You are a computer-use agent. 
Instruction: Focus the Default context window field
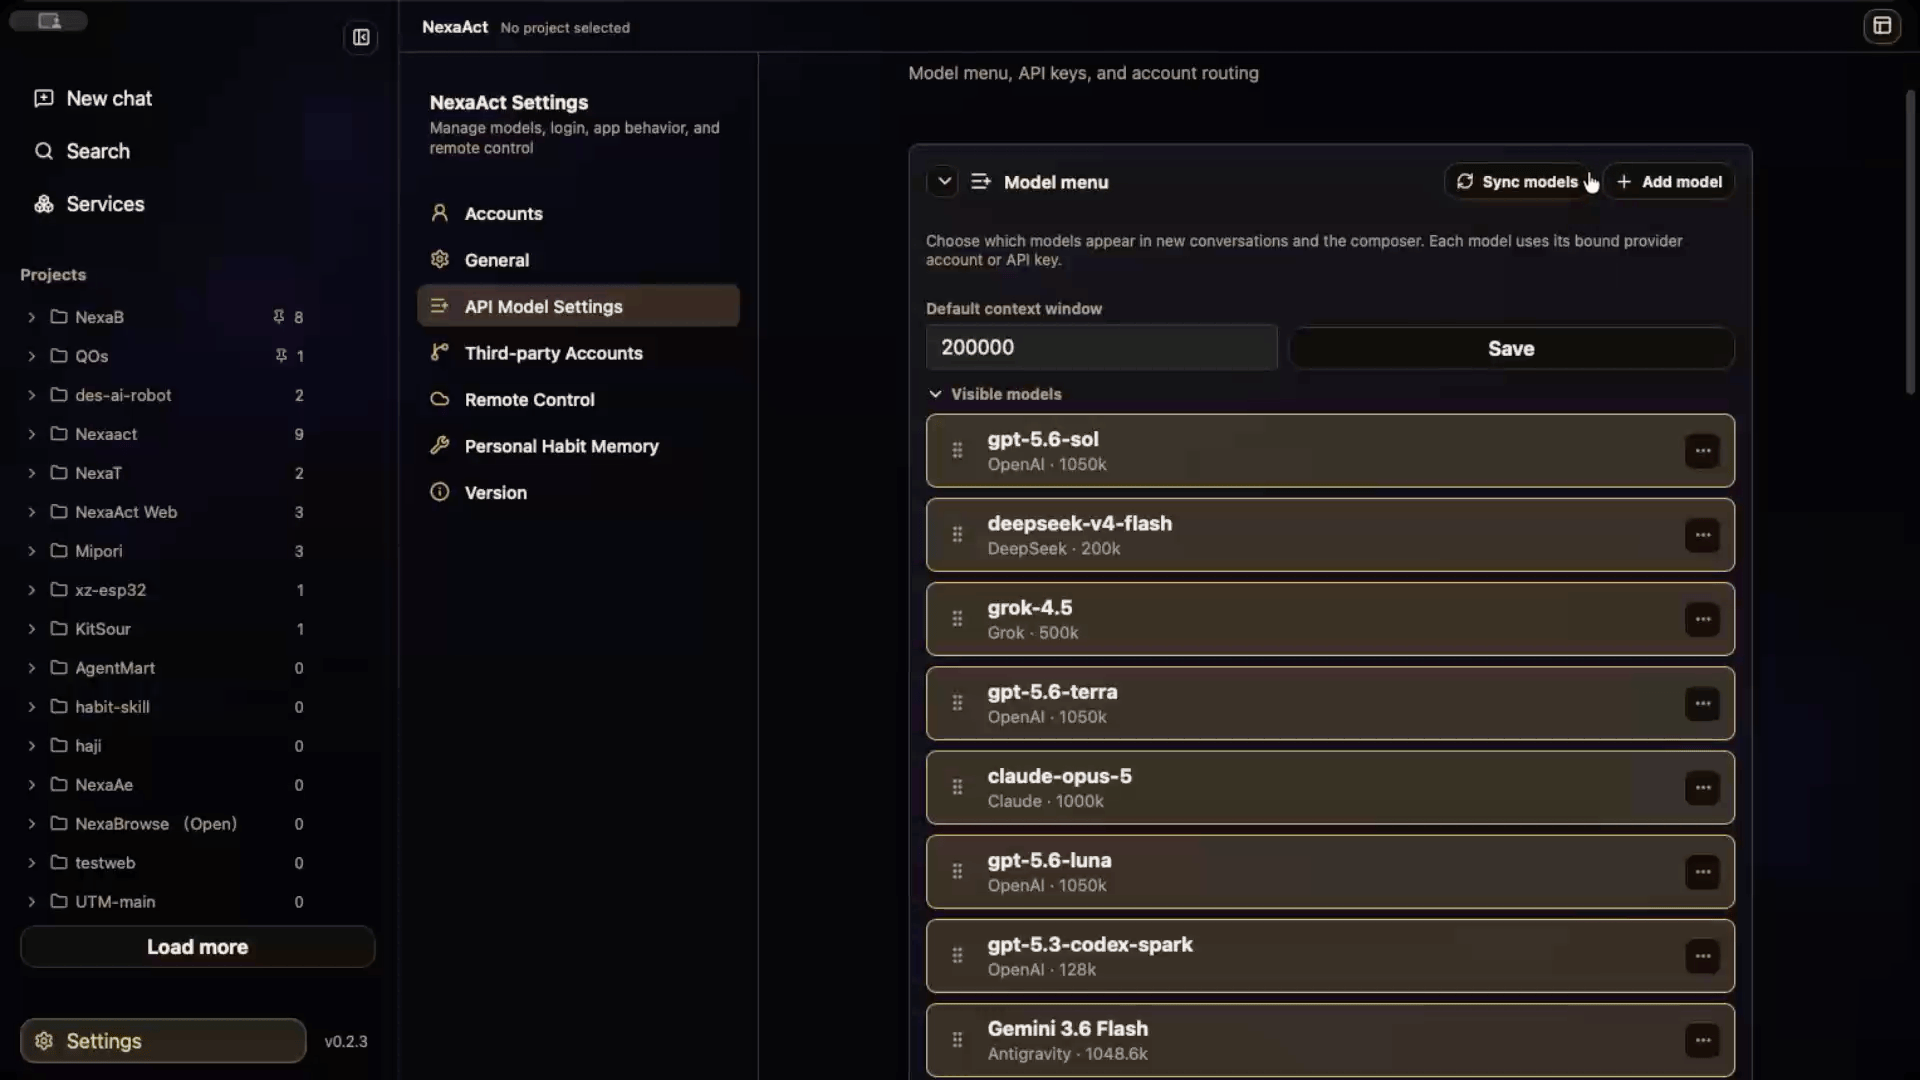(x=1101, y=347)
